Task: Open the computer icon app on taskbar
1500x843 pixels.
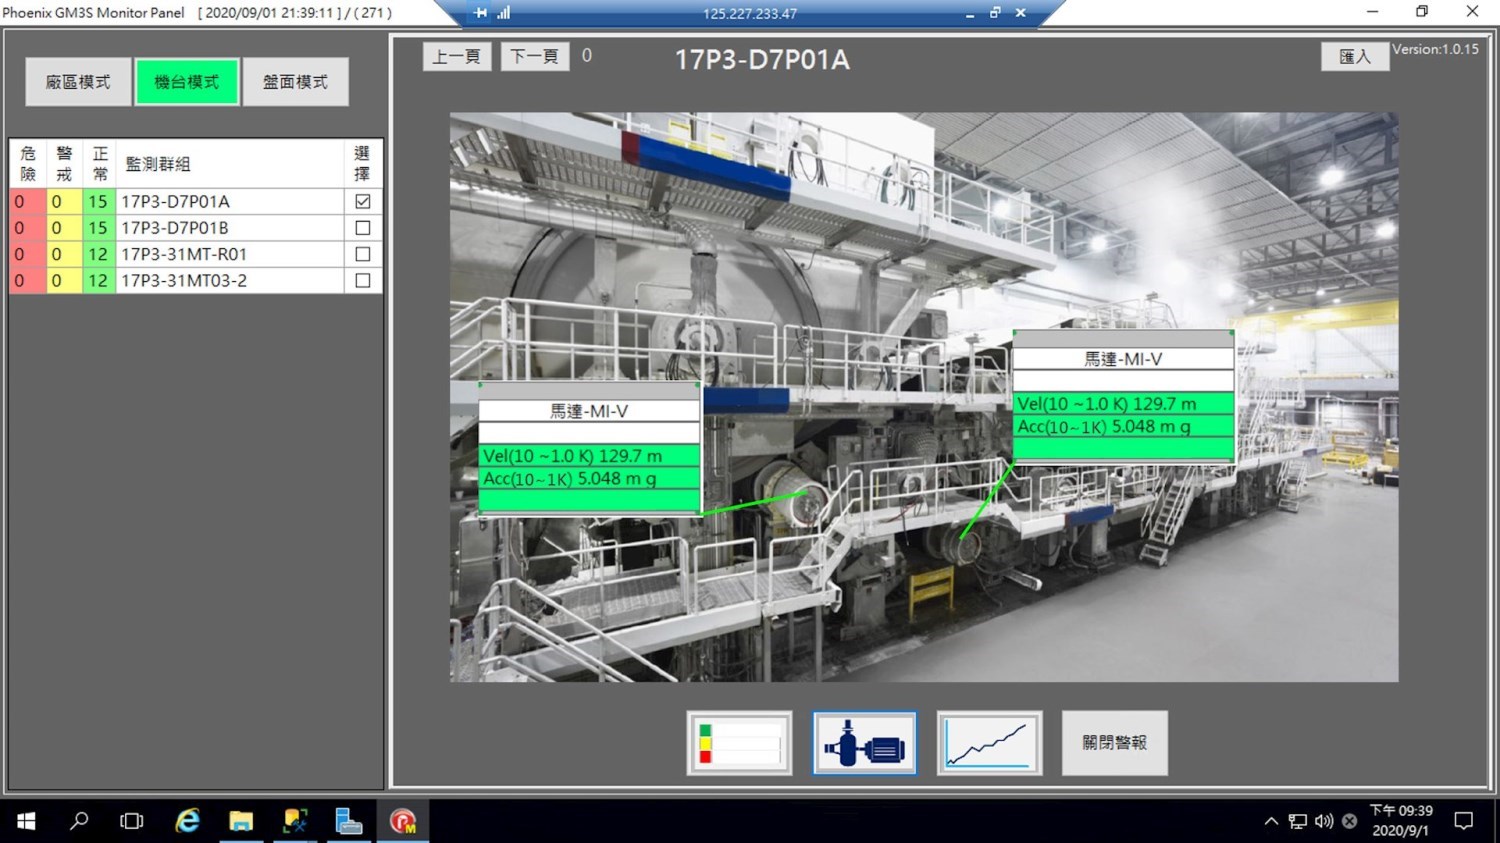Action: 349,821
